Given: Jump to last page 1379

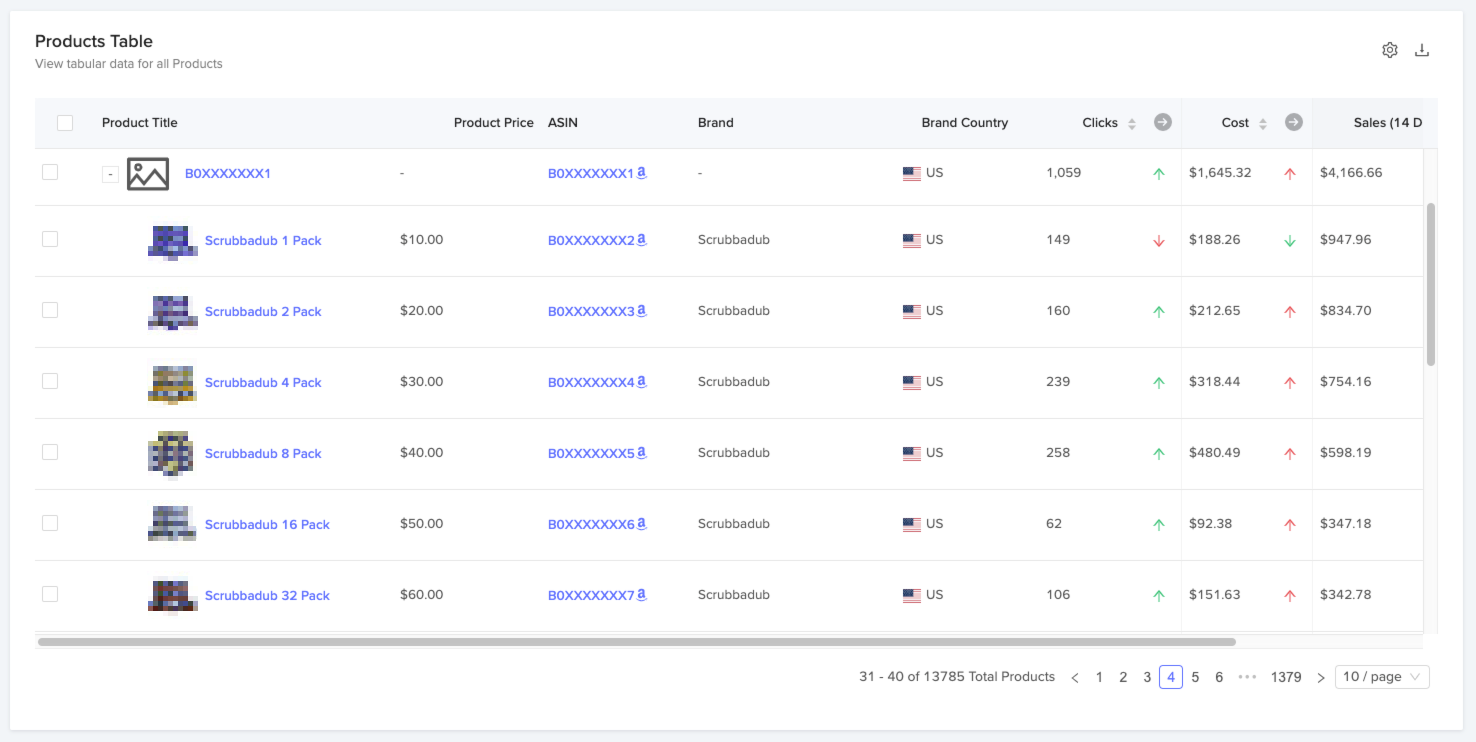Looking at the screenshot, I should point(1286,677).
